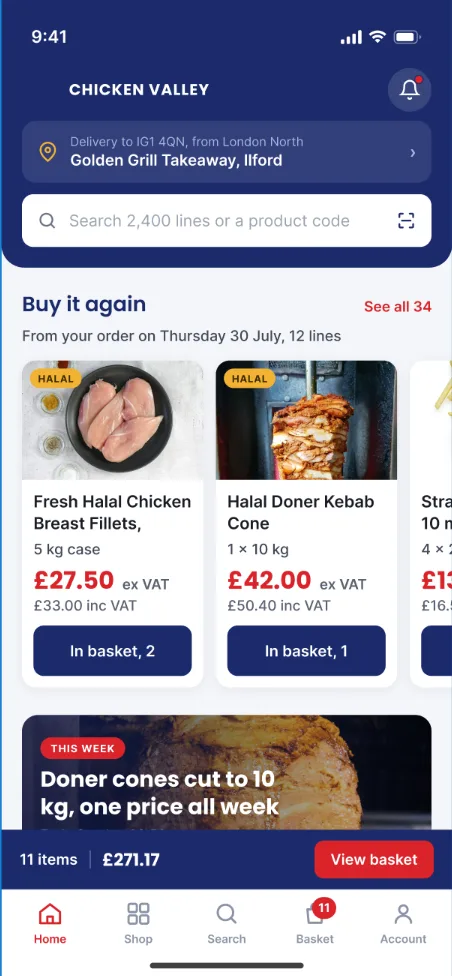Tap the basket total £271.17
This screenshot has width=452, height=976.
131,860
